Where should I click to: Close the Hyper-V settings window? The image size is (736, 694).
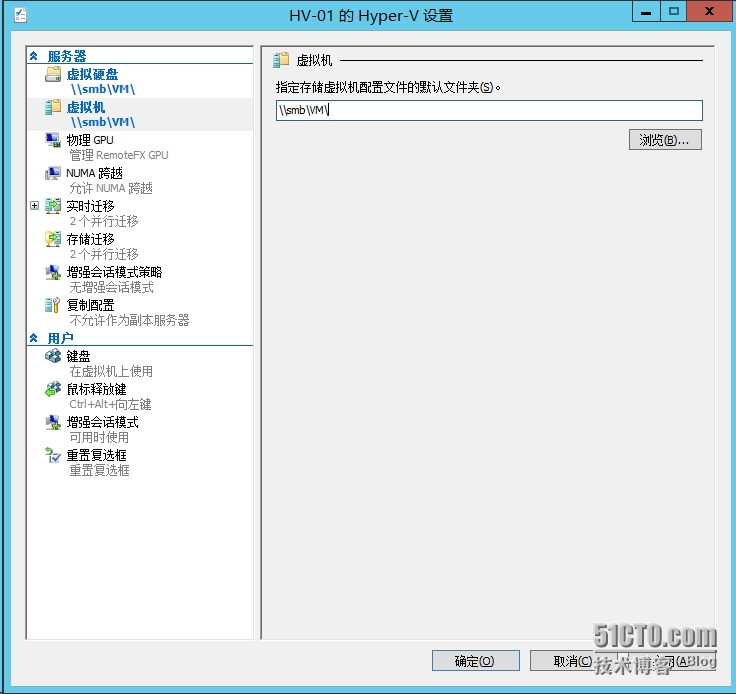[x=710, y=11]
